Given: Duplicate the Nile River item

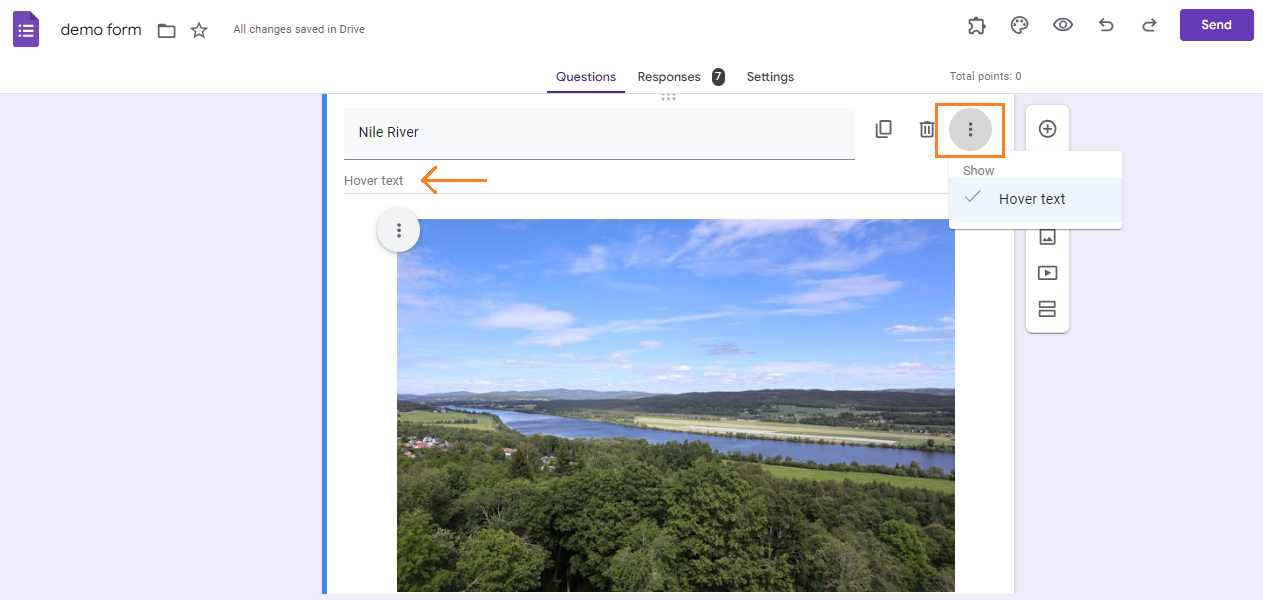Looking at the screenshot, I should [x=884, y=129].
